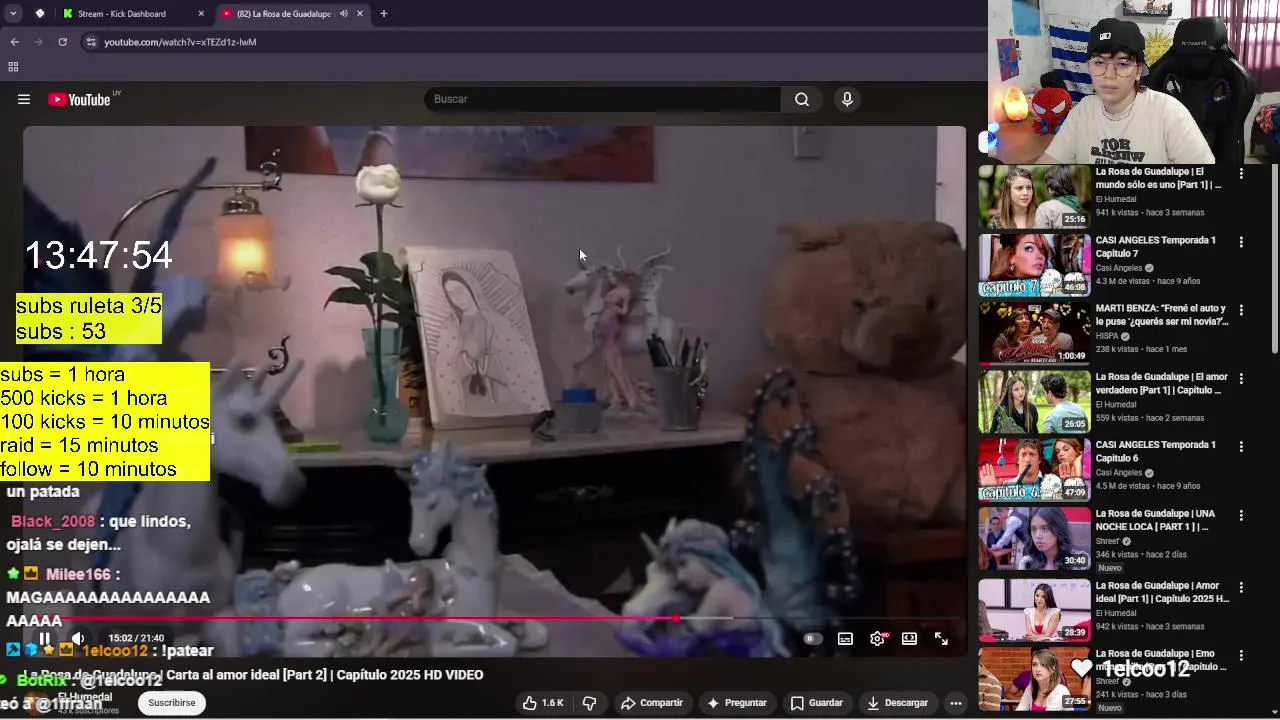Open options menu for 'El amor verdadero'
The height and width of the screenshot is (720, 1280).
pyautogui.click(x=1241, y=379)
